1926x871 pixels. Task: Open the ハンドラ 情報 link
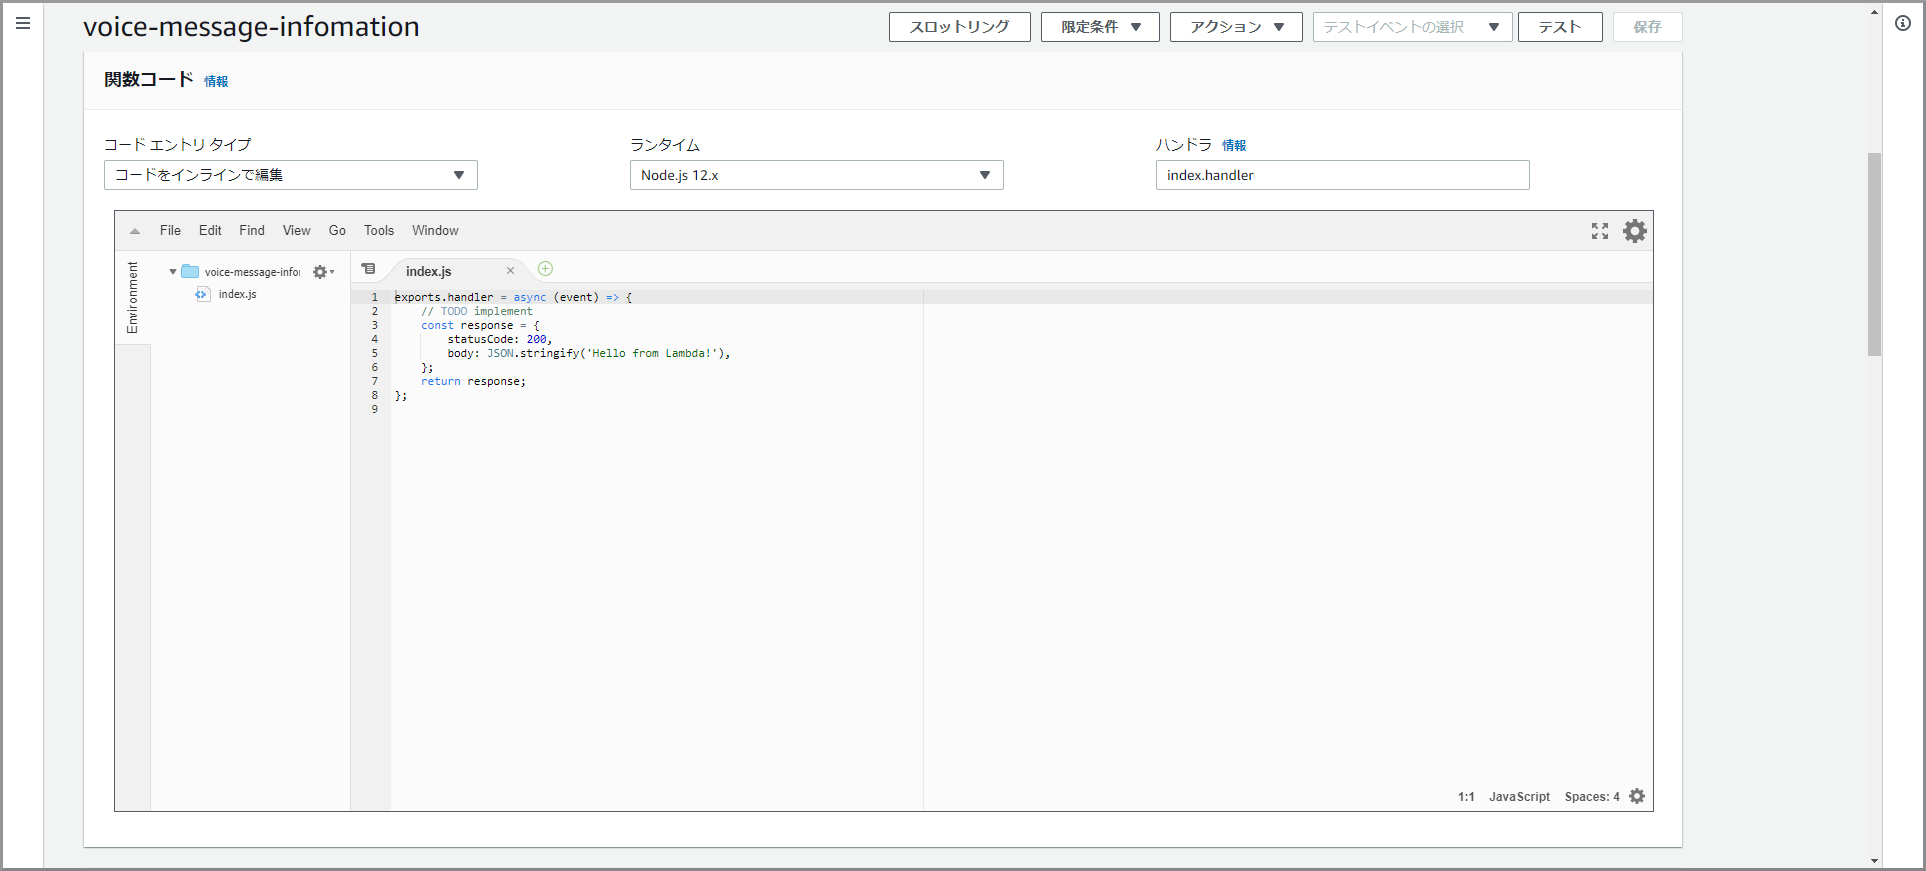click(x=1234, y=145)
